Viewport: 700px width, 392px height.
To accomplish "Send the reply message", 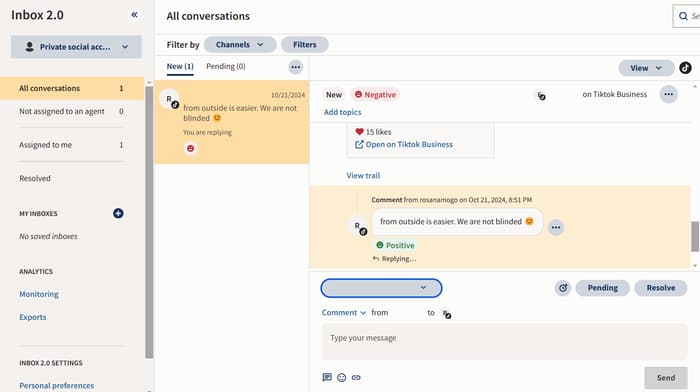I will point(666,378).
